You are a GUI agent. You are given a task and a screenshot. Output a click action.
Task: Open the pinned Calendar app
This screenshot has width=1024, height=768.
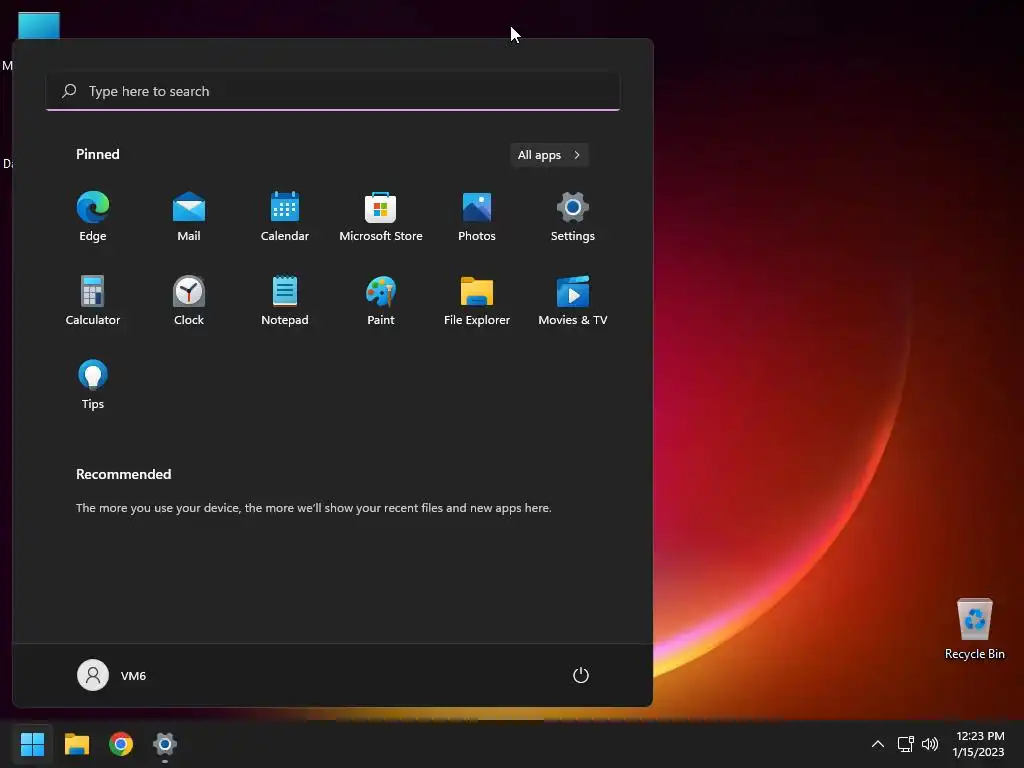click(285, 217)
